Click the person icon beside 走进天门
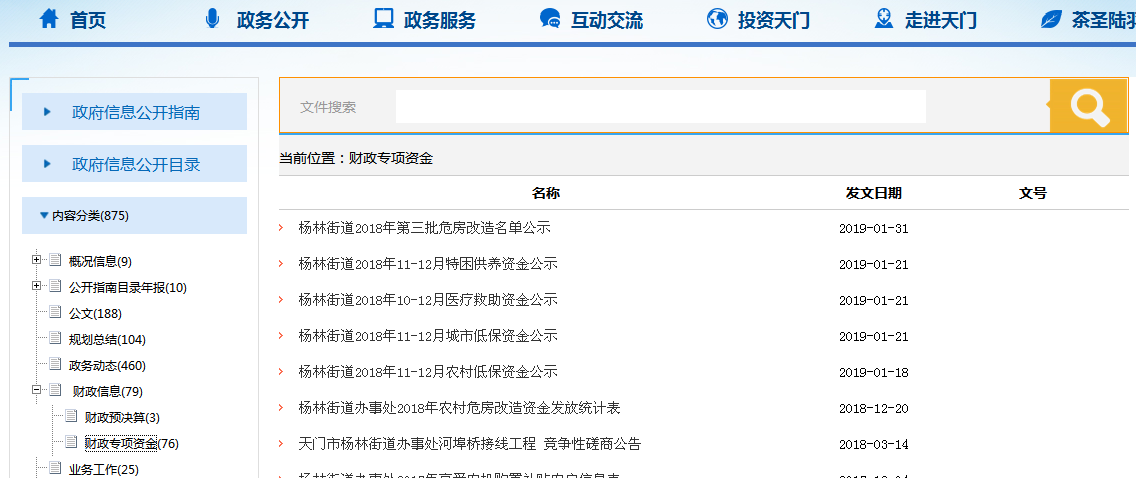 click(x=883, y=19)
